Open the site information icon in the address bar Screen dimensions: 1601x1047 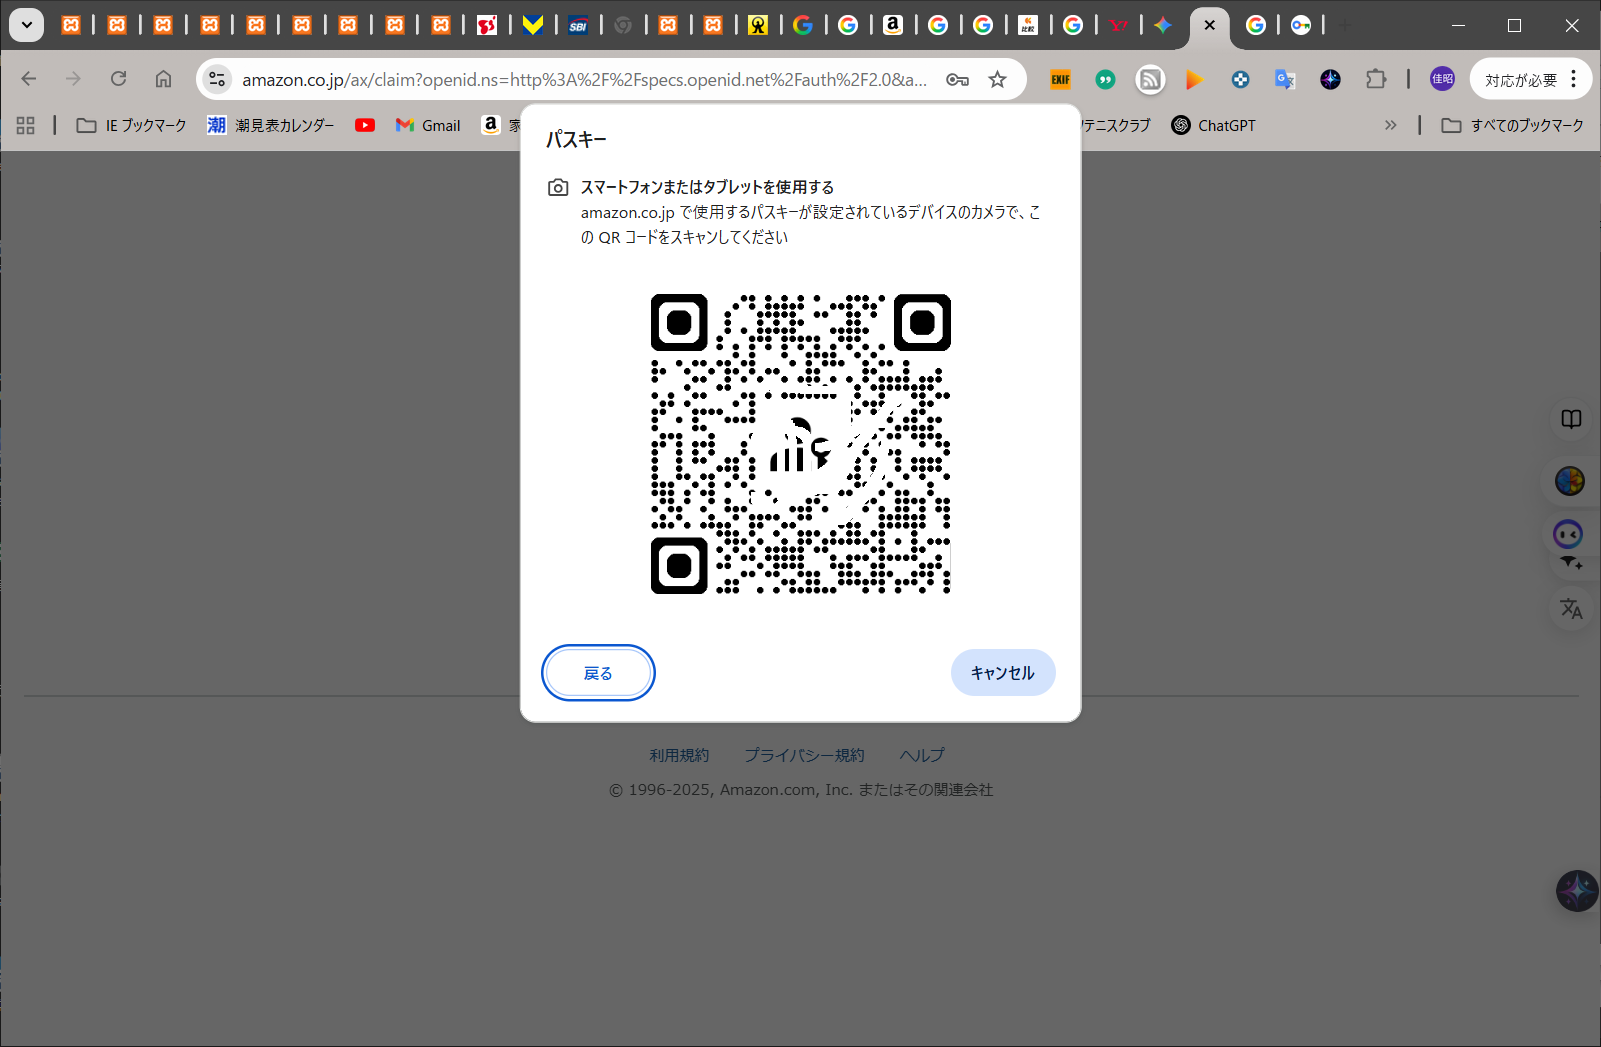pyautogui.click(x=217, y=80)
